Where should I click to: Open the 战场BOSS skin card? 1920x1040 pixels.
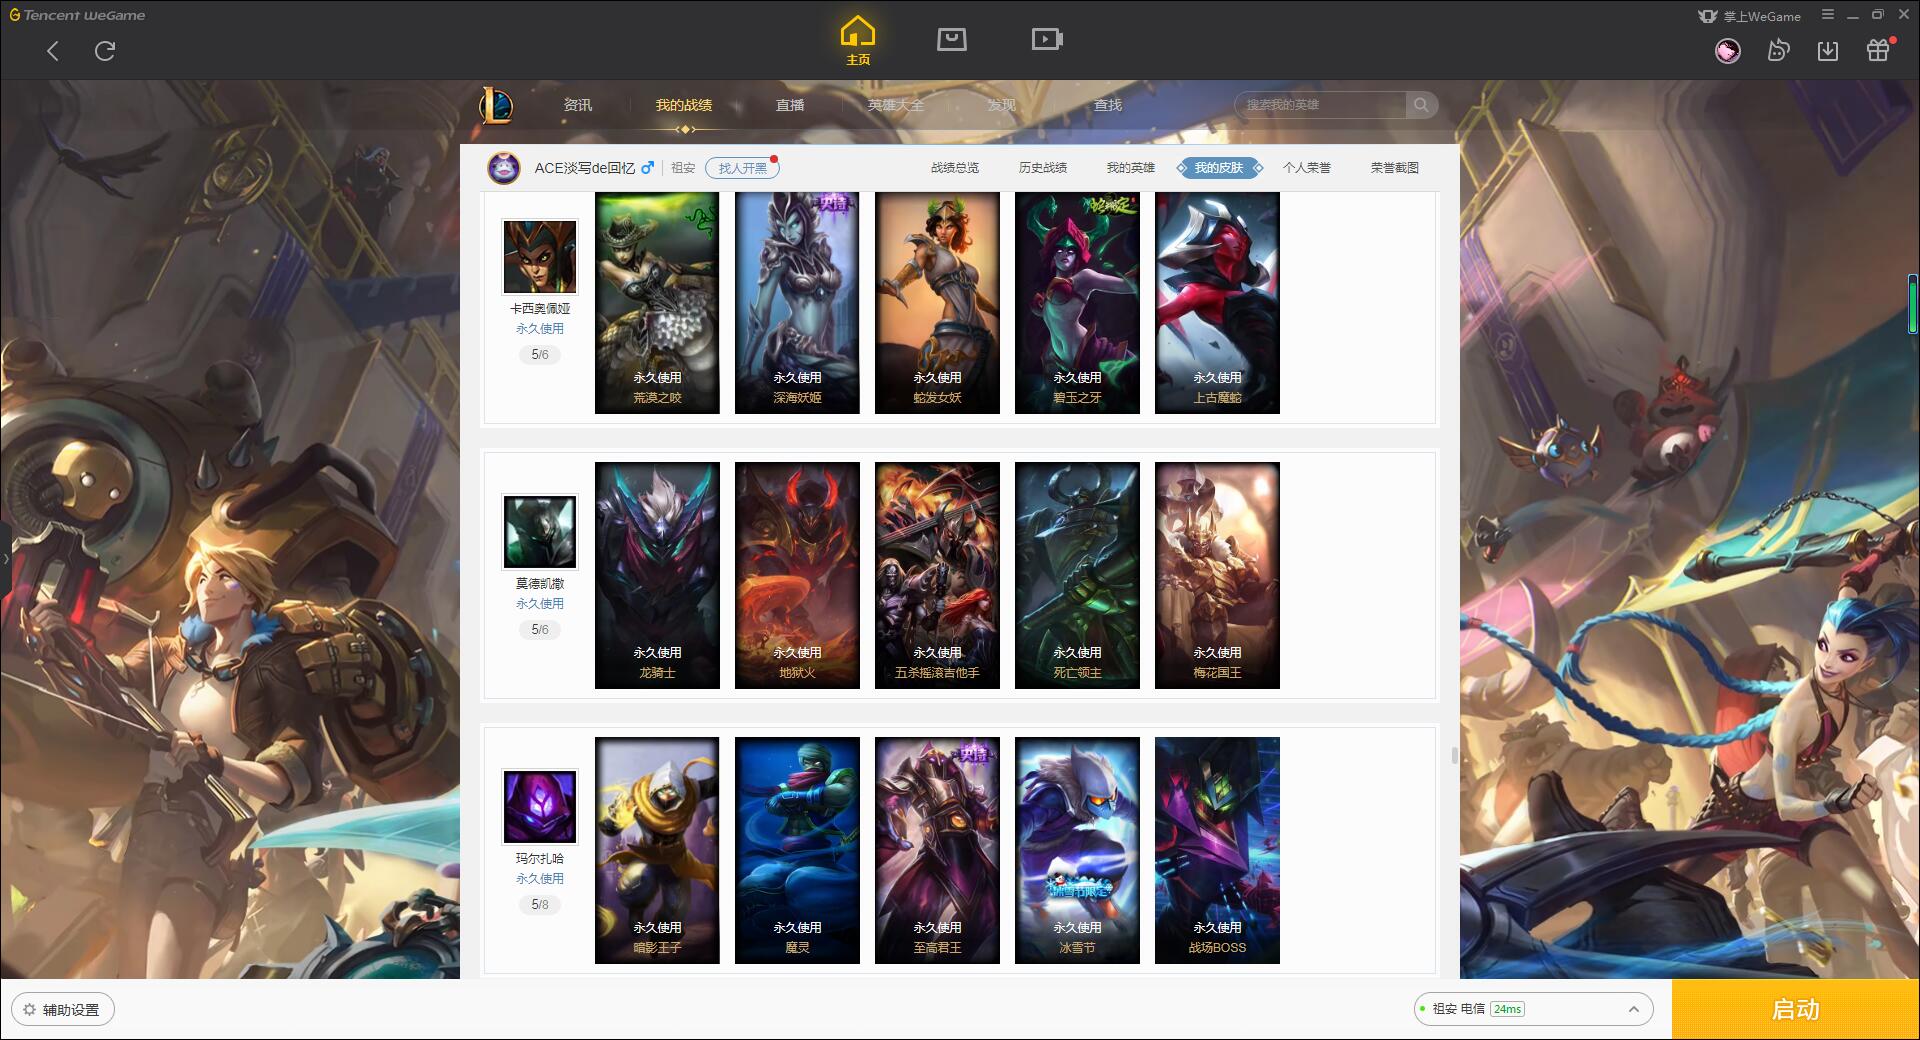click(1217, 850)
